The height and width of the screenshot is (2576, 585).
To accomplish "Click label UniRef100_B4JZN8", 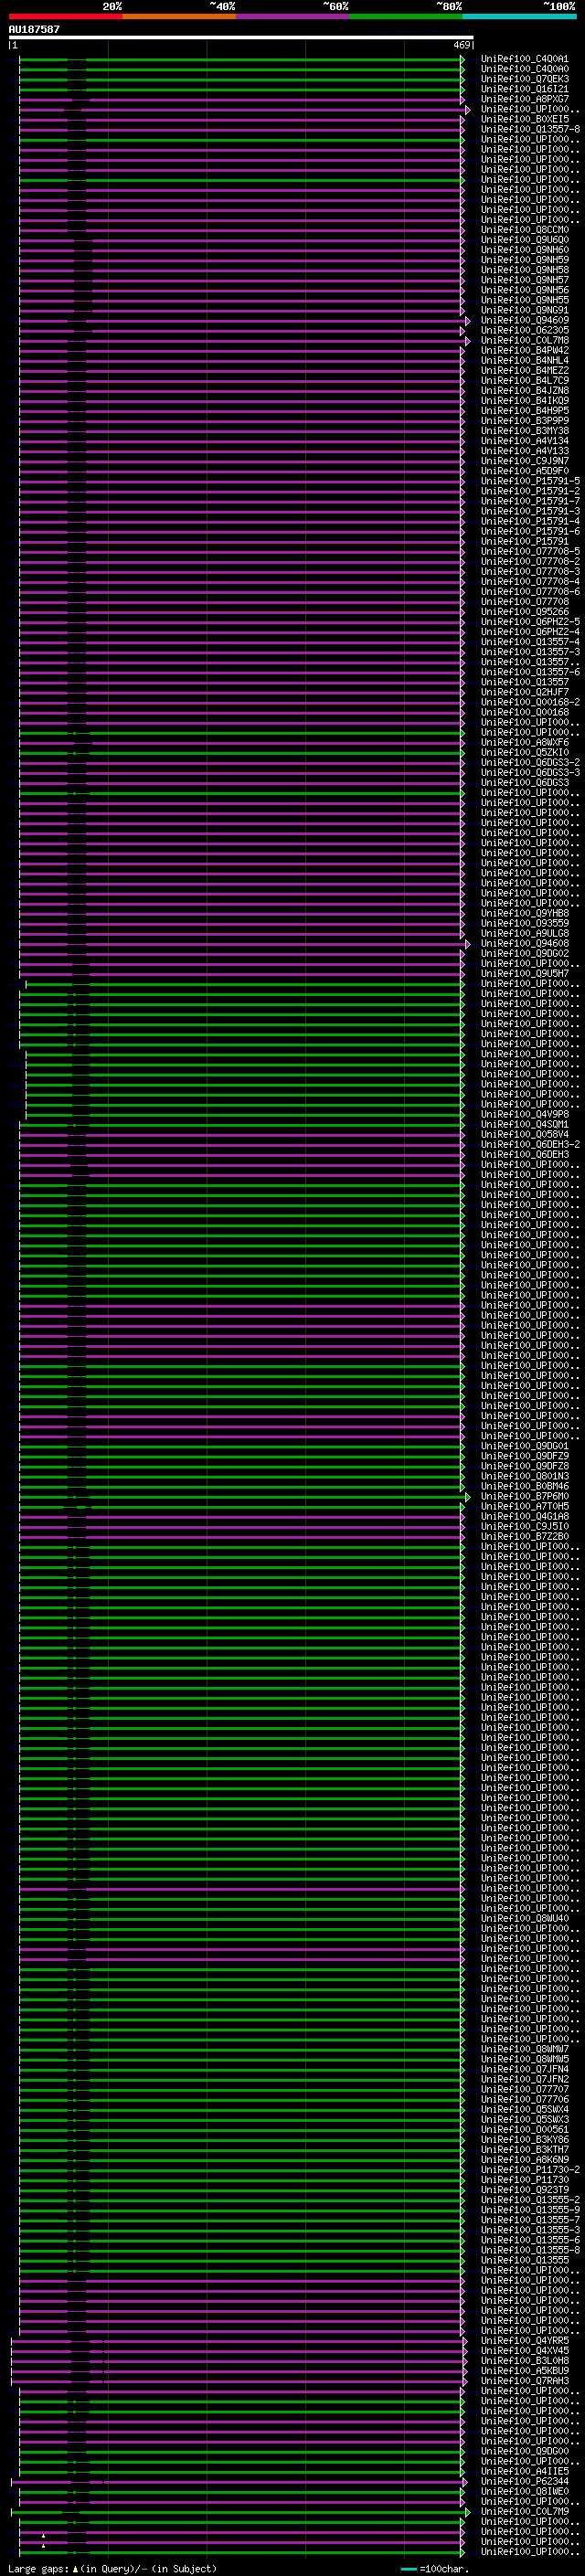I will click(x=525, y=390).
